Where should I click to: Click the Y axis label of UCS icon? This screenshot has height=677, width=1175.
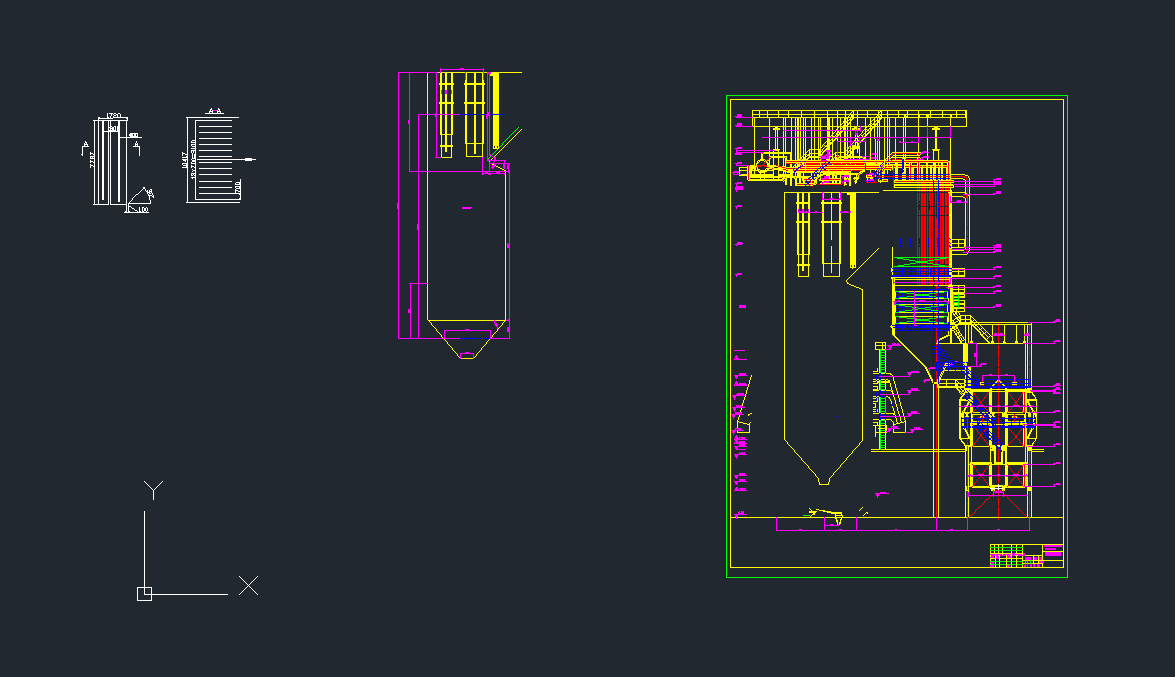tap(153, 489)
